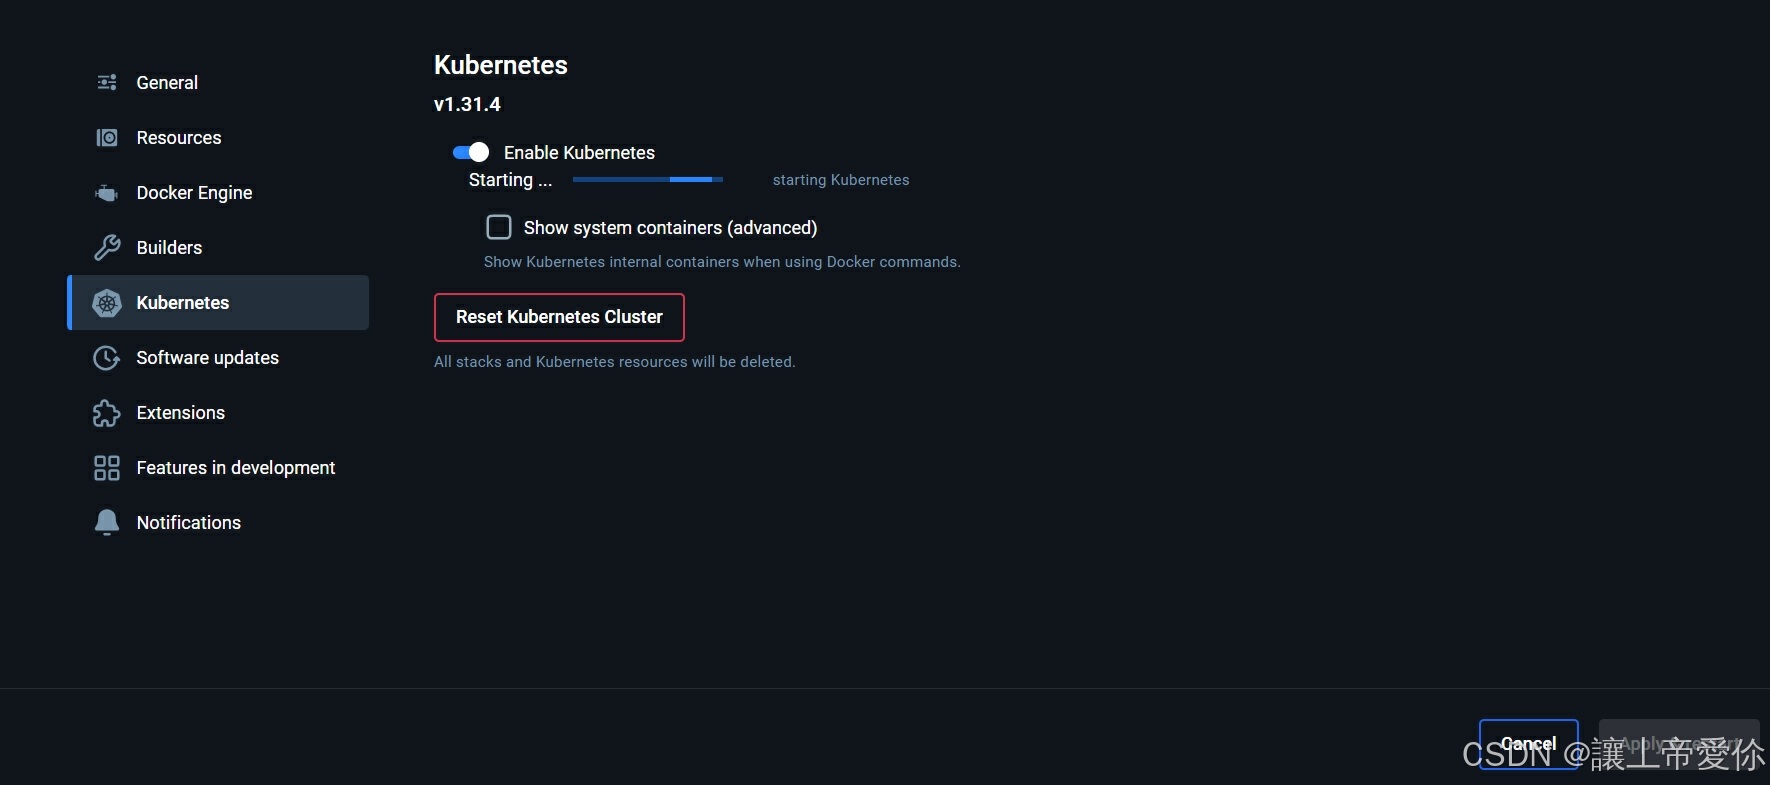Go to Software updates section
The image size is (1770, 785).
pyautogui.click(x=207, y=358)
